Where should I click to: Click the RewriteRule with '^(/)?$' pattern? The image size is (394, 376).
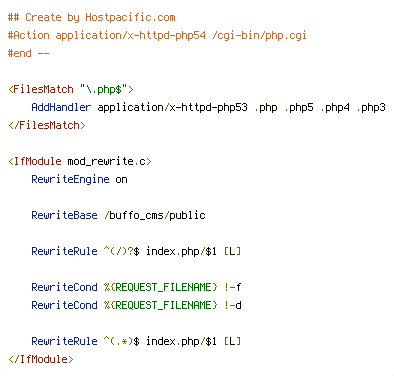(136, 251)
